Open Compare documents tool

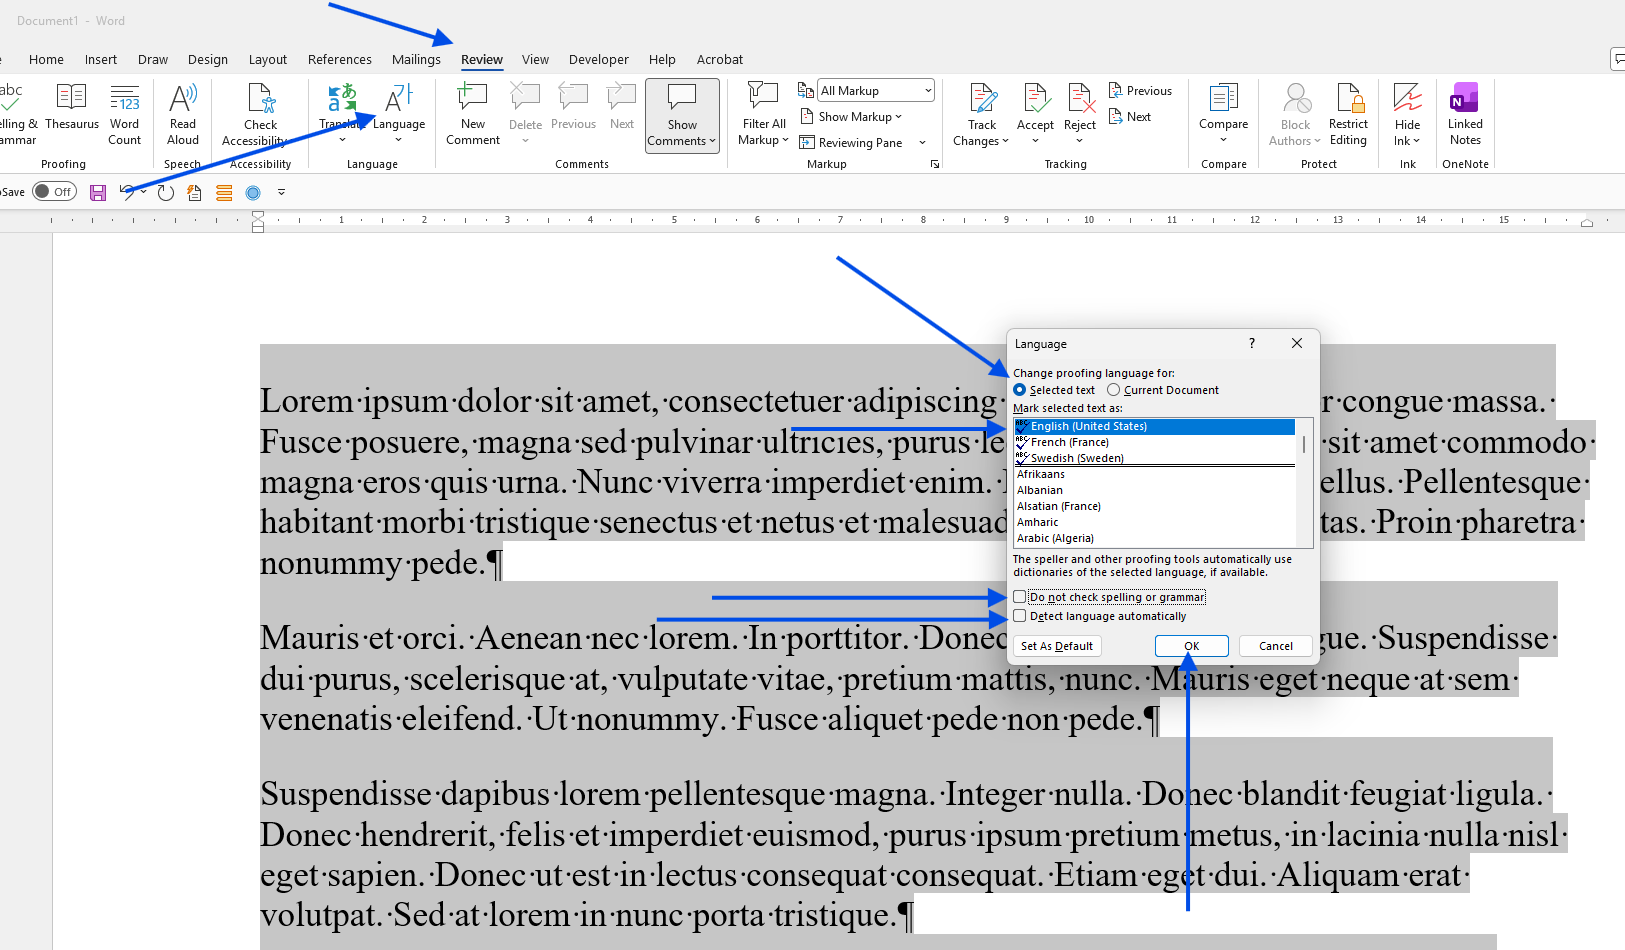point(1224,114)
